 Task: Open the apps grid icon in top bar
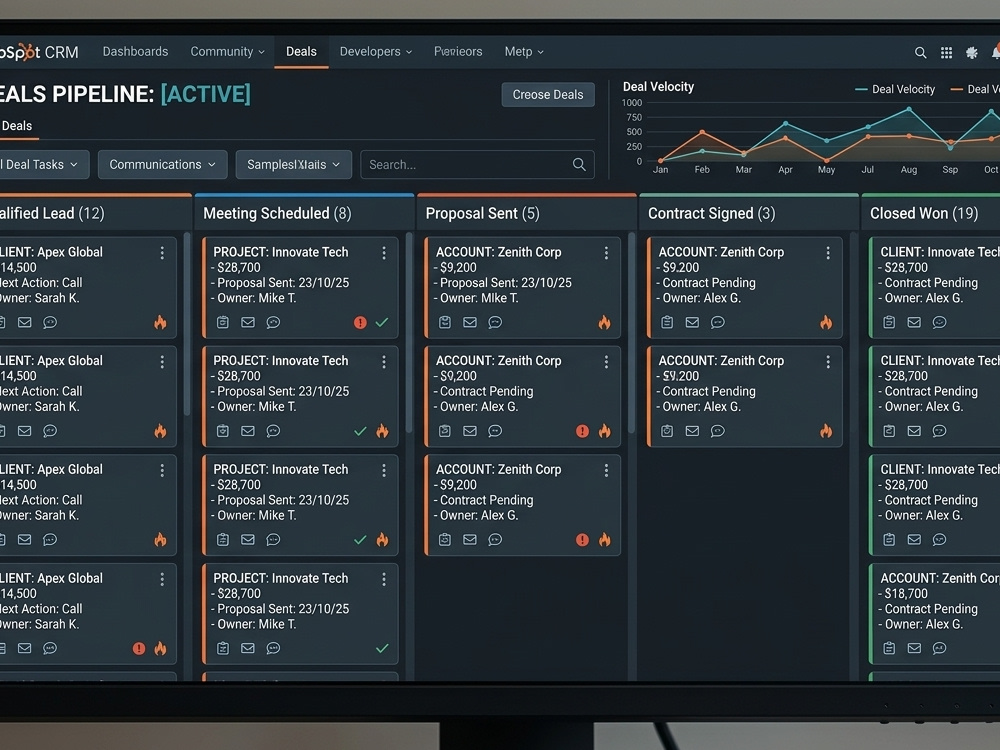tap(946, 52)
